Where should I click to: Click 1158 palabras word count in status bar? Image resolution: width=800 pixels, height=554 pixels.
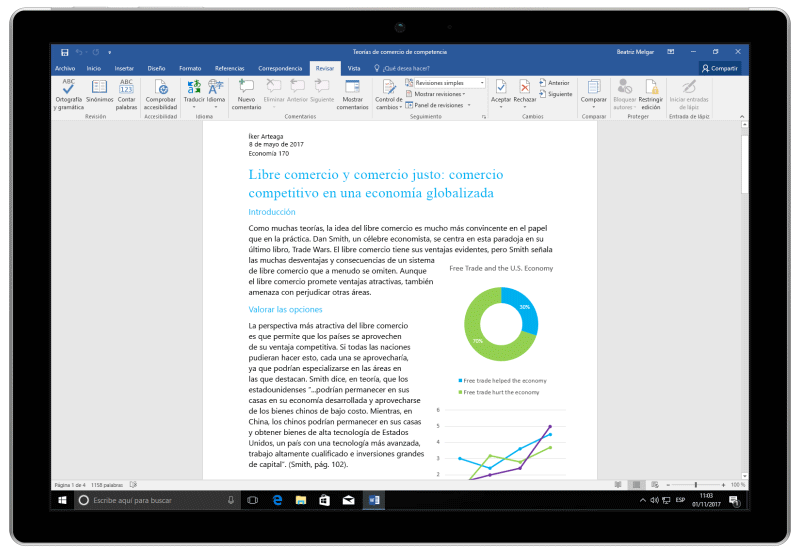point(107,485)
